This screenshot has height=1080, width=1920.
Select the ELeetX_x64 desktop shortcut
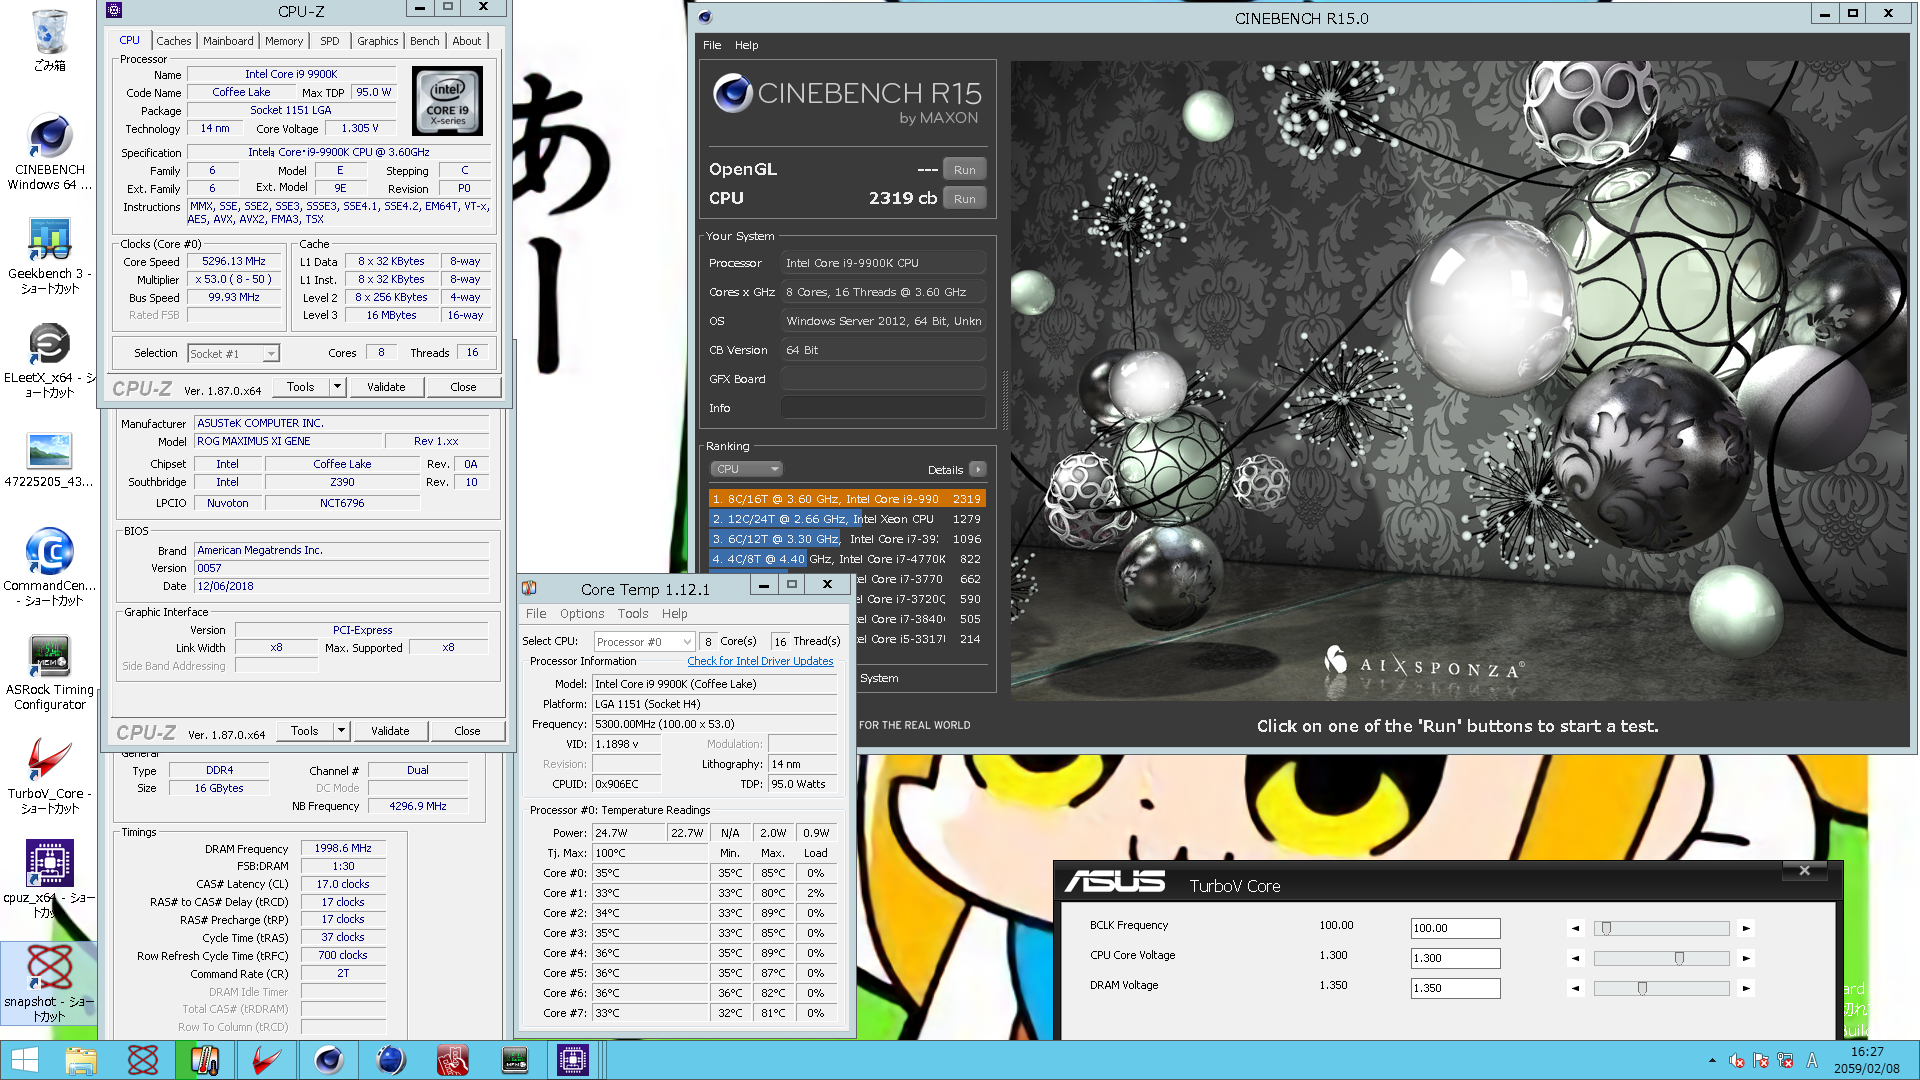pos(49,360)
